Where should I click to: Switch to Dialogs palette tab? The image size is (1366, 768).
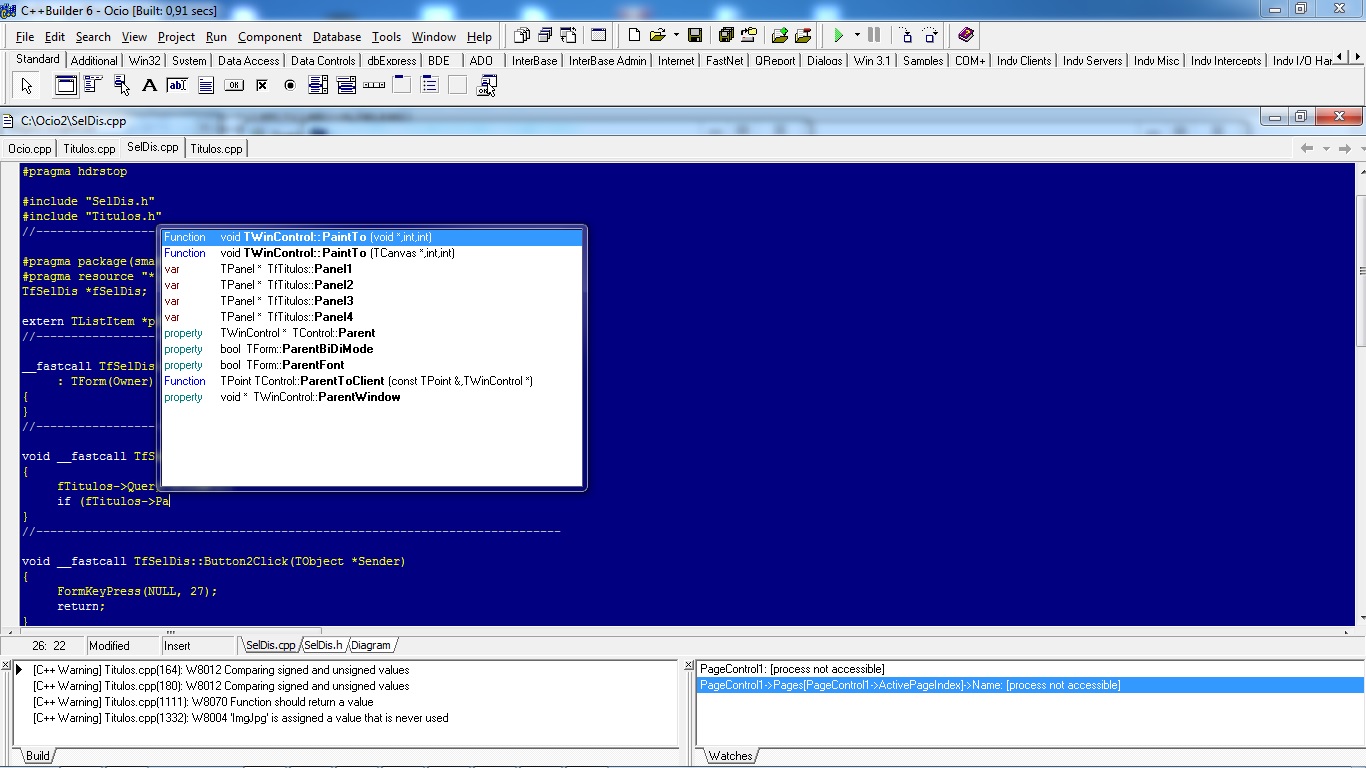point(825,60)
